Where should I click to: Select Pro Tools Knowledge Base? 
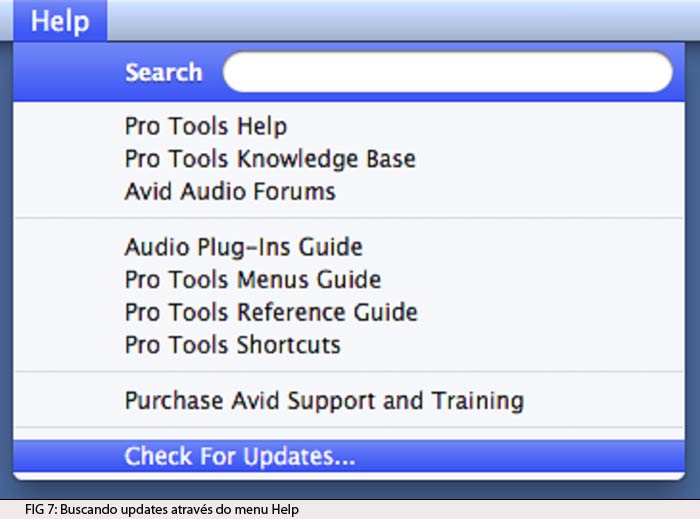349,159
